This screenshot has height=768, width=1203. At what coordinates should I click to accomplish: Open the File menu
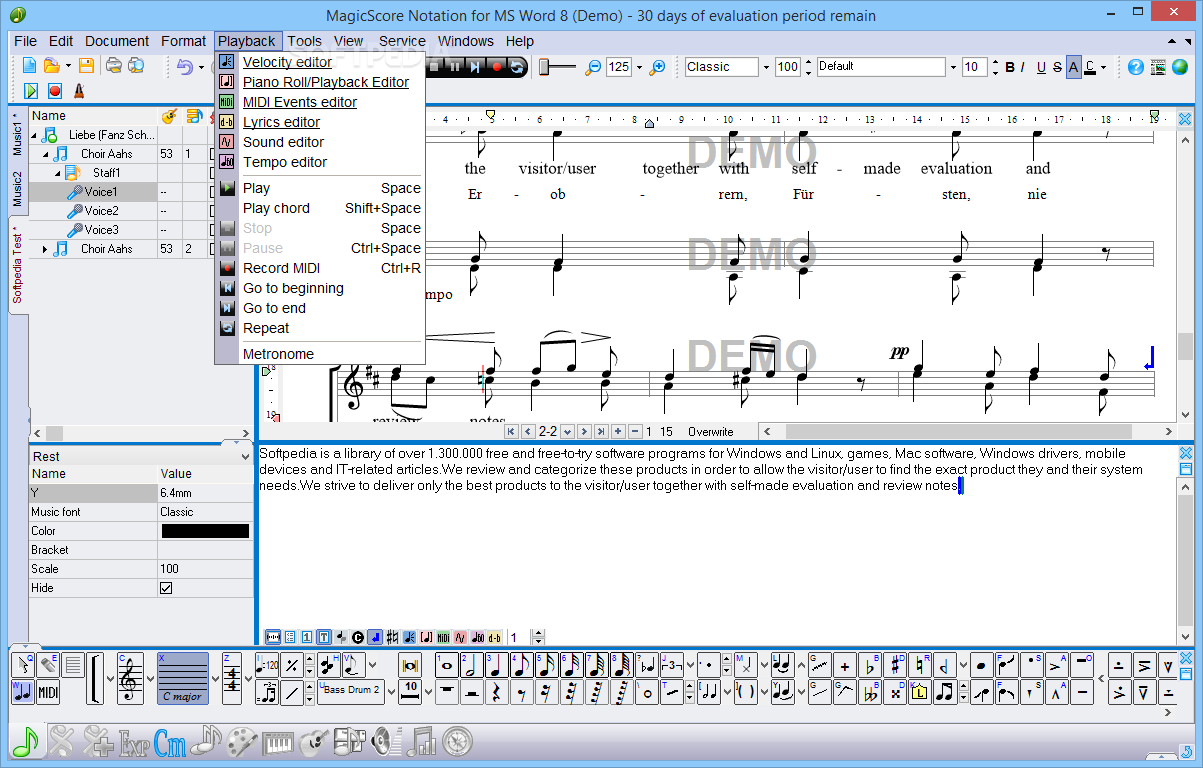pyautogui.click(x=26, y=41)
